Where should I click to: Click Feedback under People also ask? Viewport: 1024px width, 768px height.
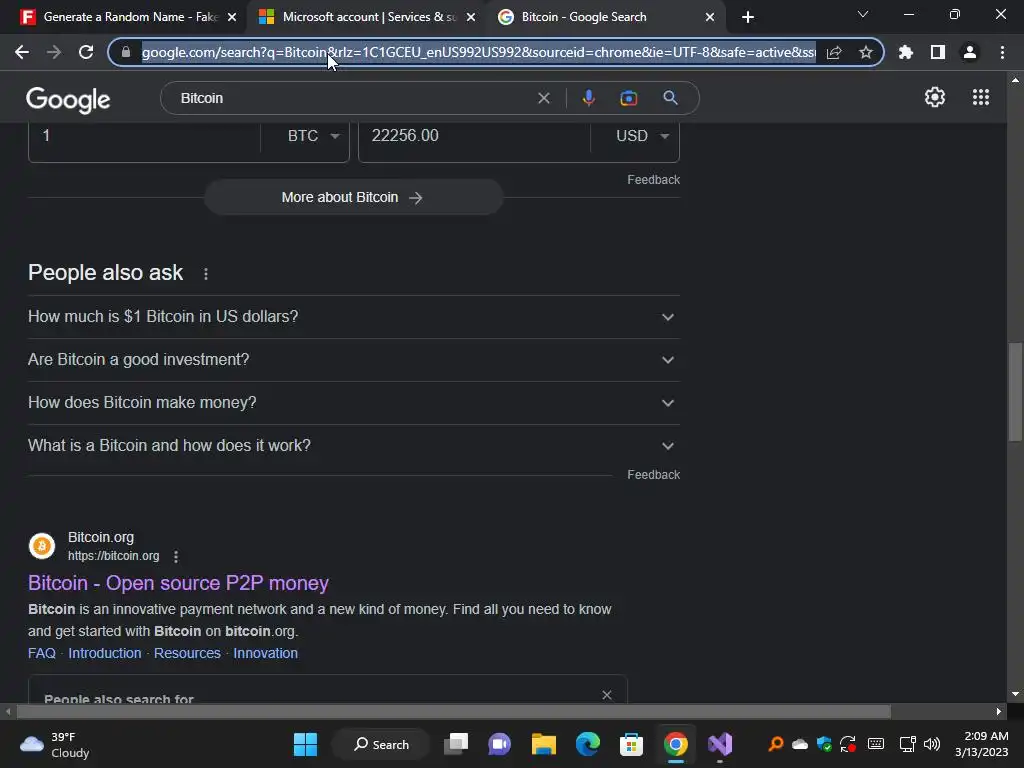coord(653,475)
